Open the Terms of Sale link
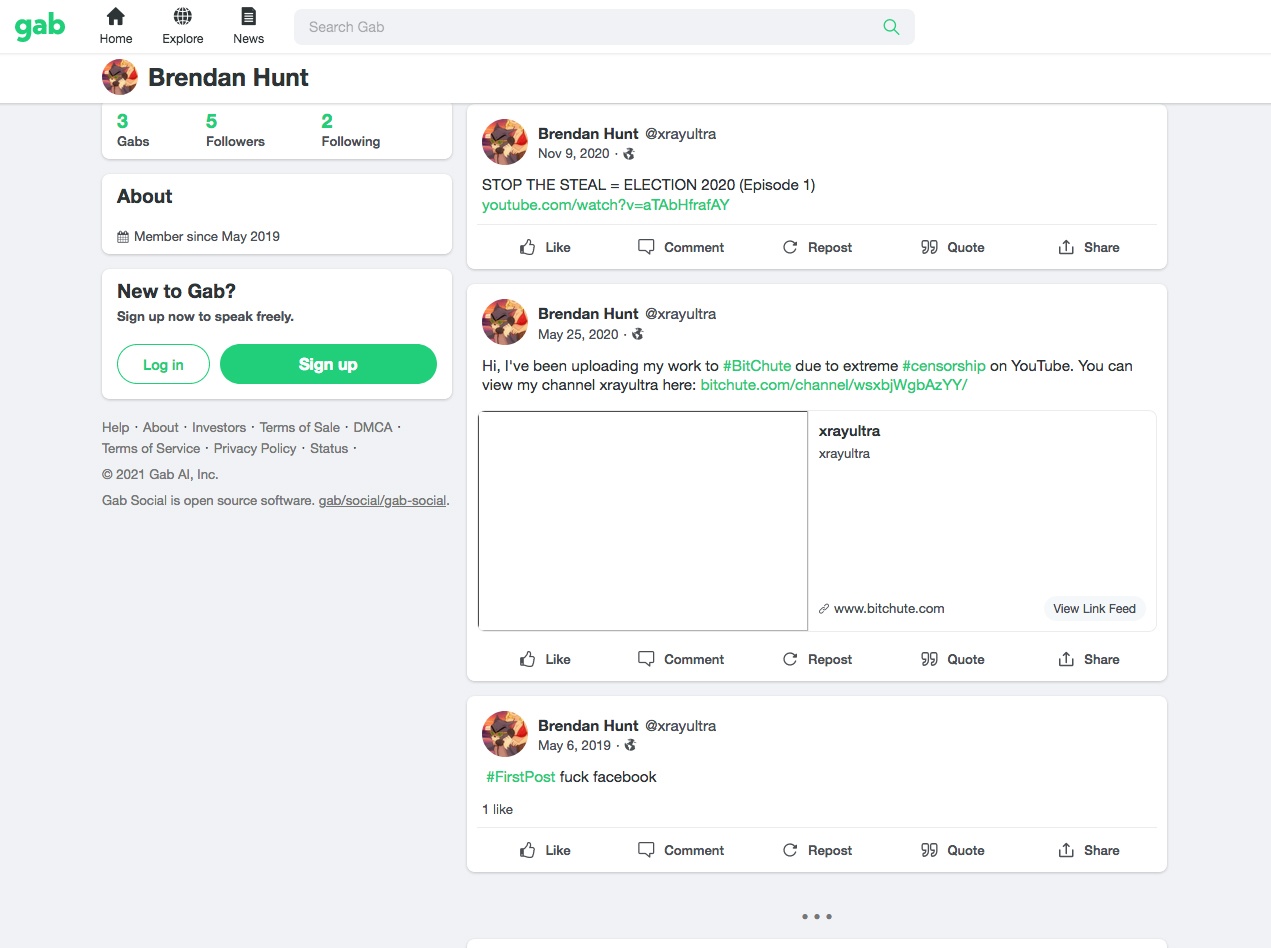The height and width of the screenshot is (948, 1271). tap(299, 427)
